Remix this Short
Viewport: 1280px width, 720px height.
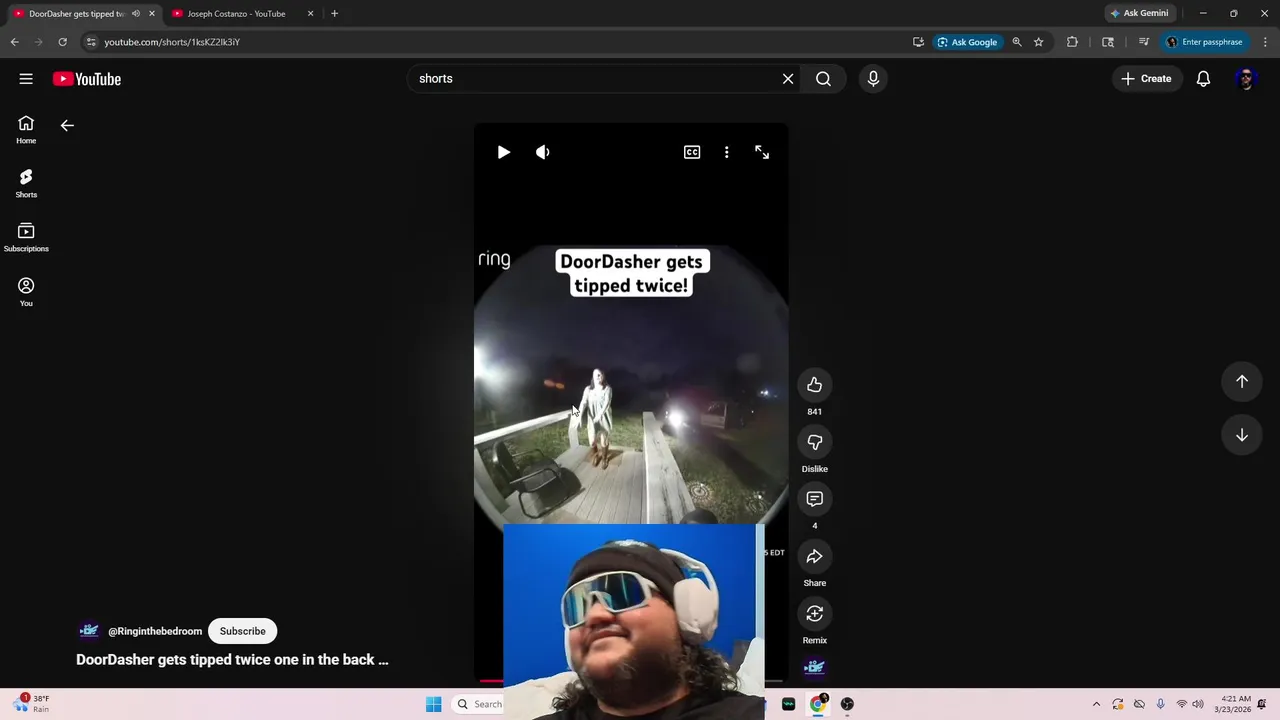click(x=815, y=613)
